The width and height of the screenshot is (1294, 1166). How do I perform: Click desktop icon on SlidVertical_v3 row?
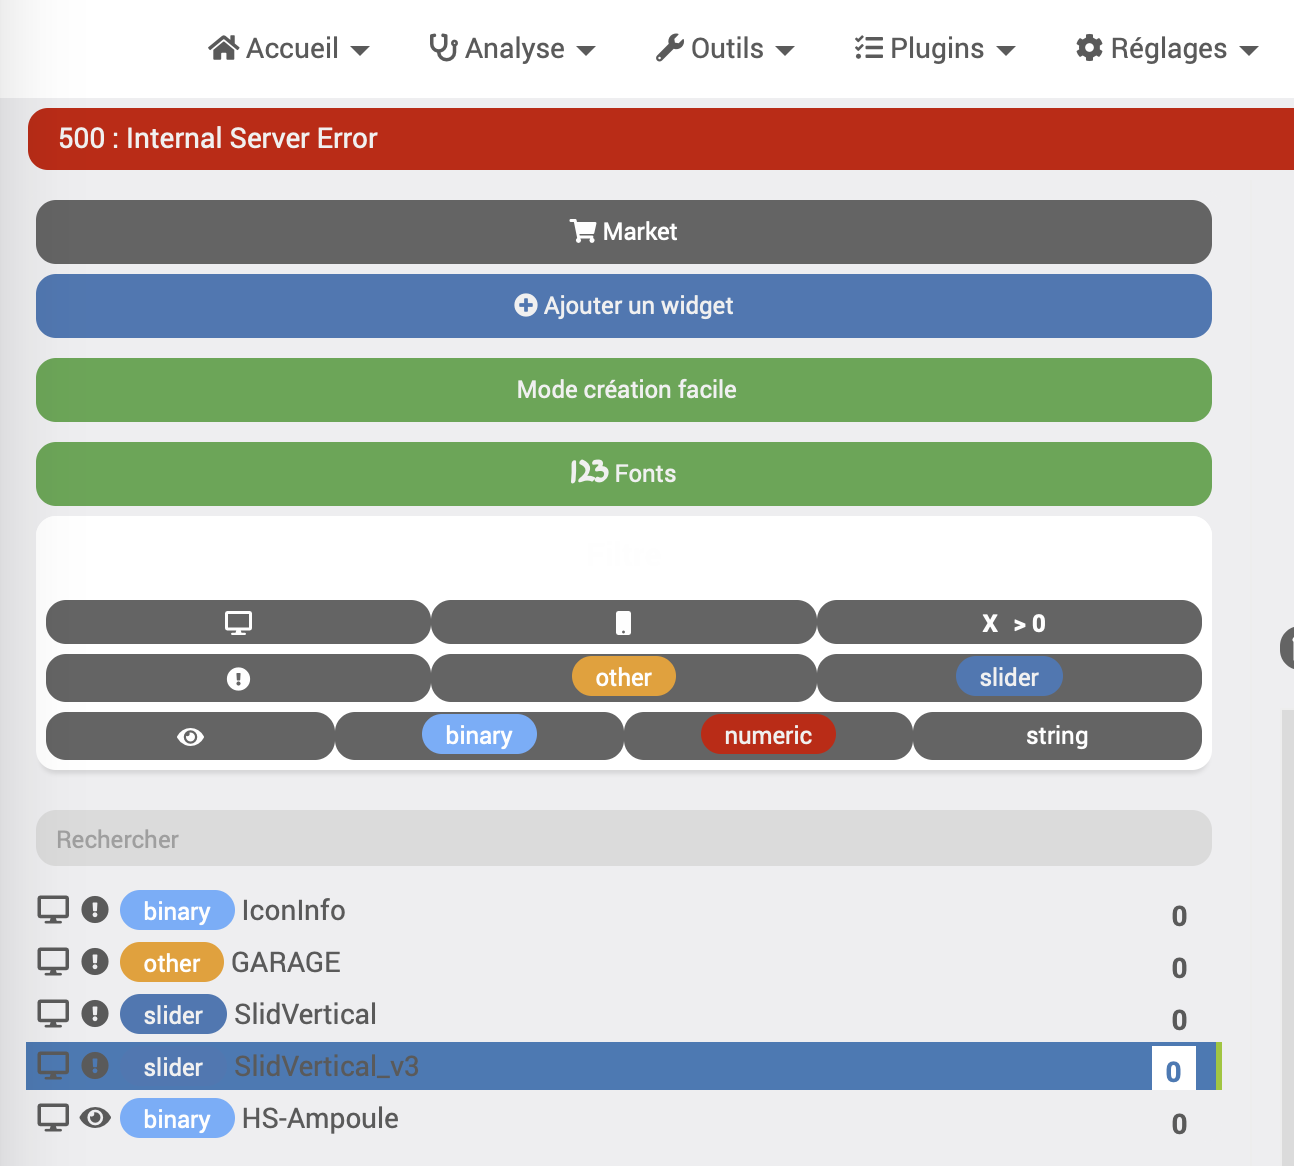53,1066
